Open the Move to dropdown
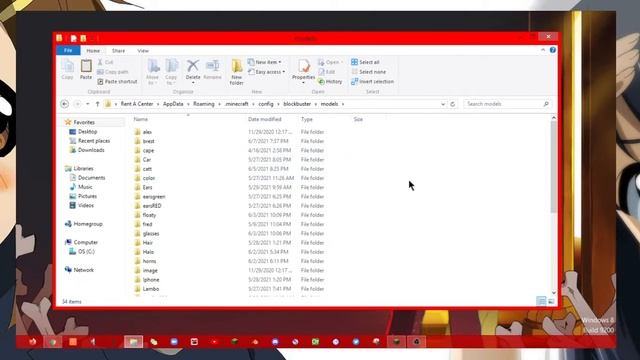Screen dimensions: 640x360 153,72
